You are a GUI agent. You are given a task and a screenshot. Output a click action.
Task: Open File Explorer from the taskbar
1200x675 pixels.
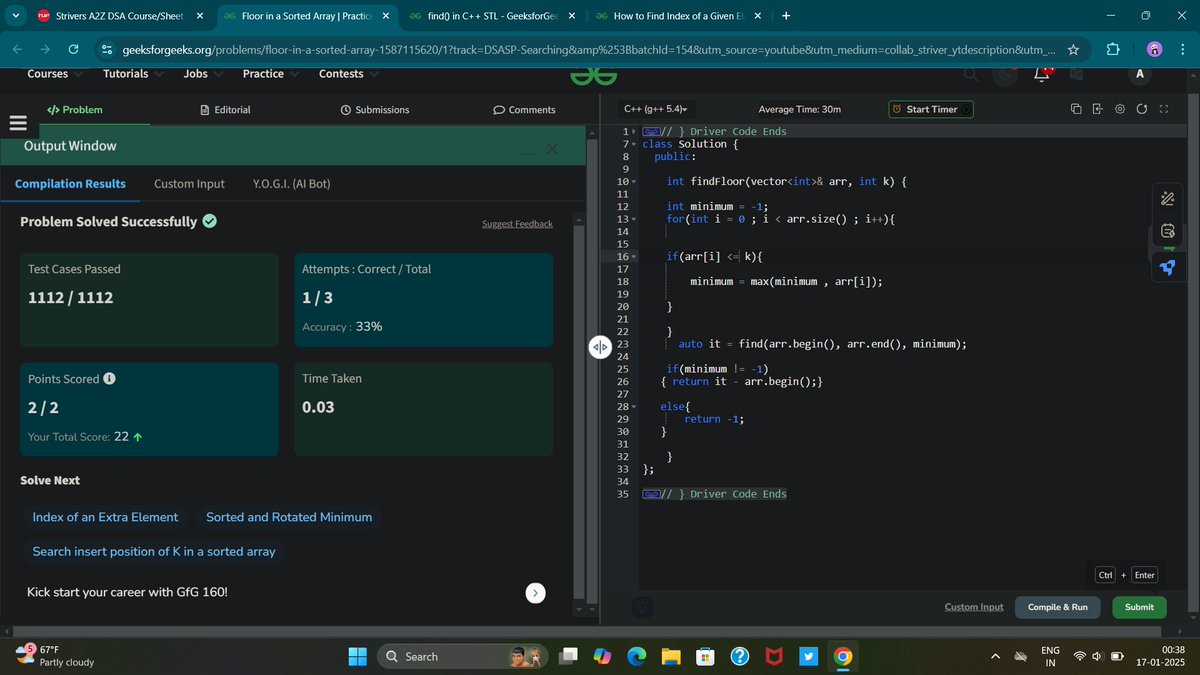point(670,657)
